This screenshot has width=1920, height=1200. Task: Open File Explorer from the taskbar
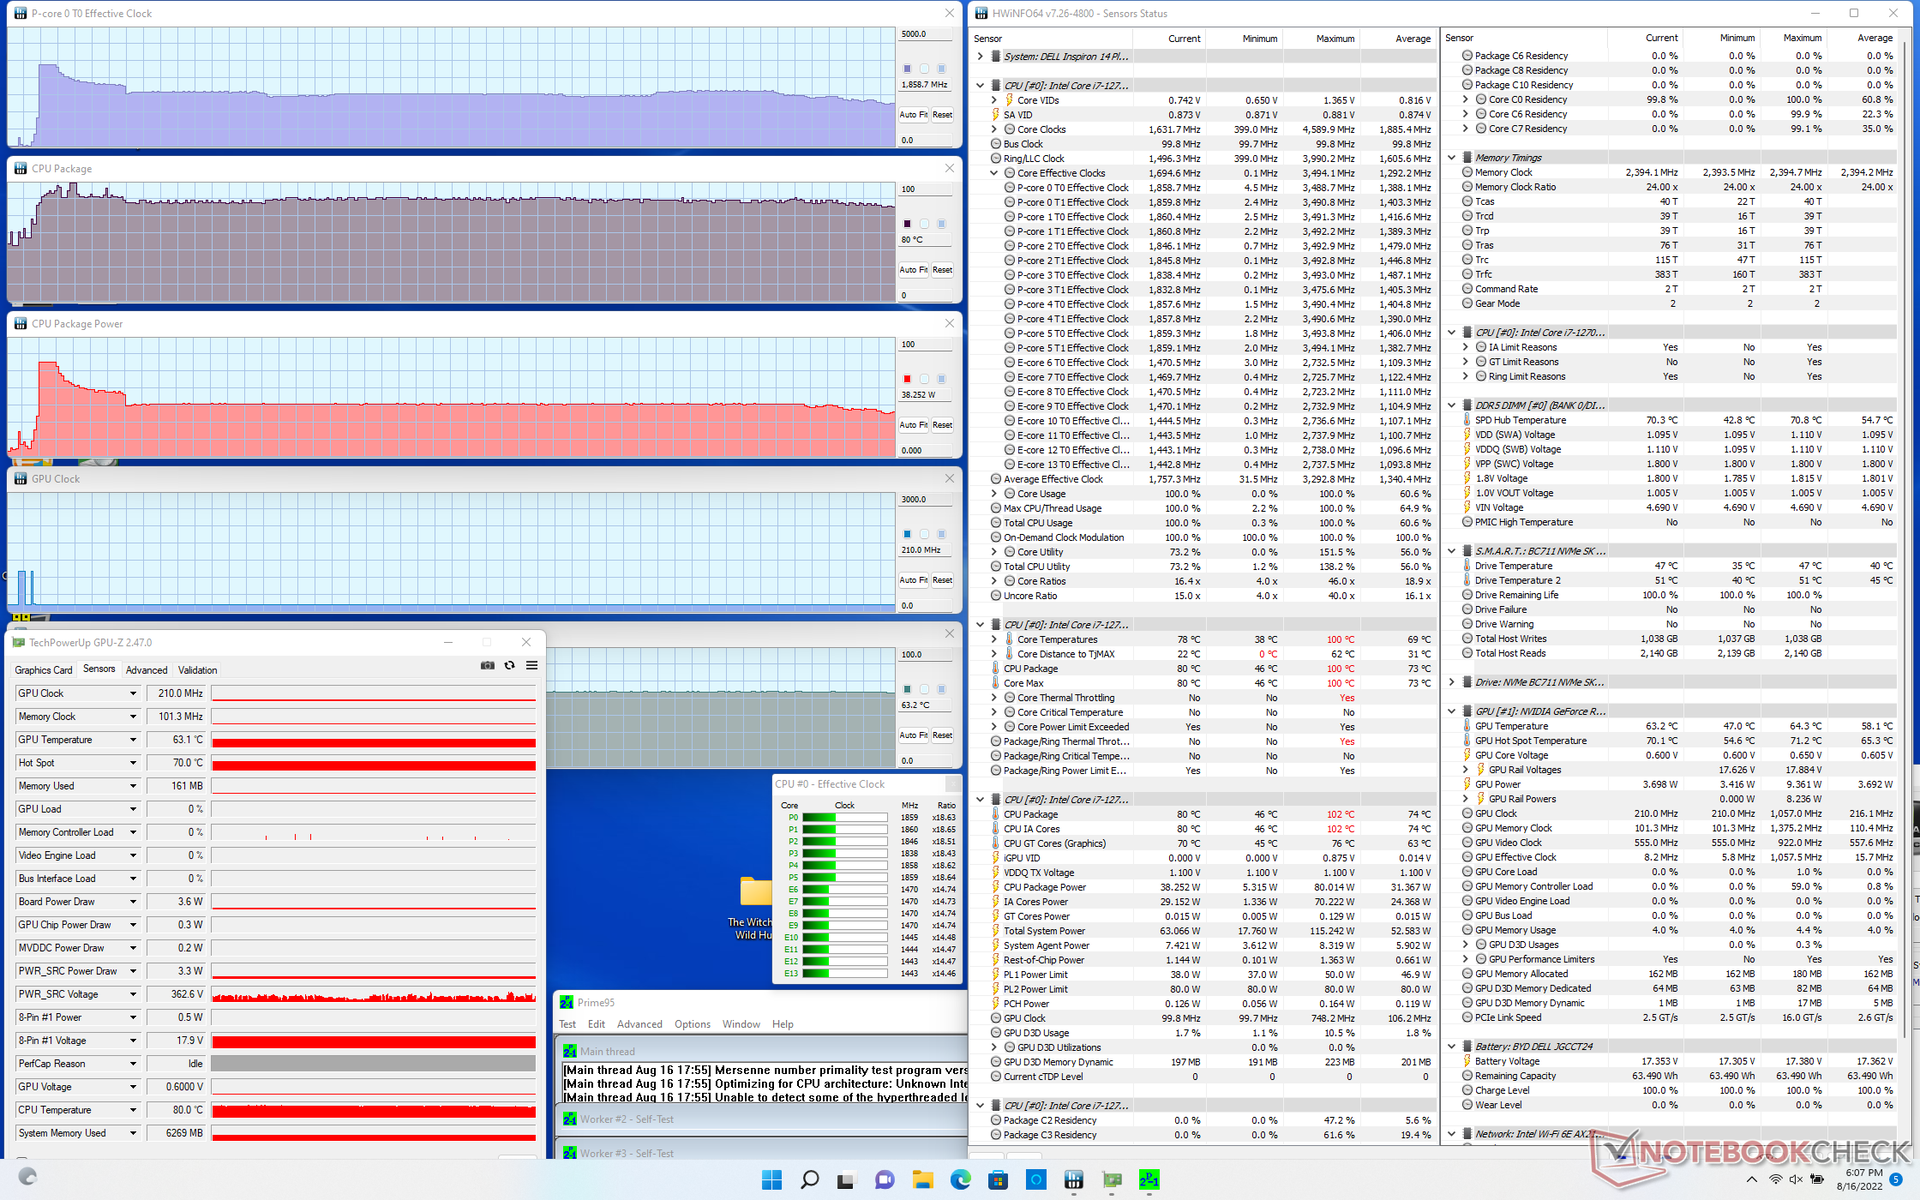tap(922, 1180)
